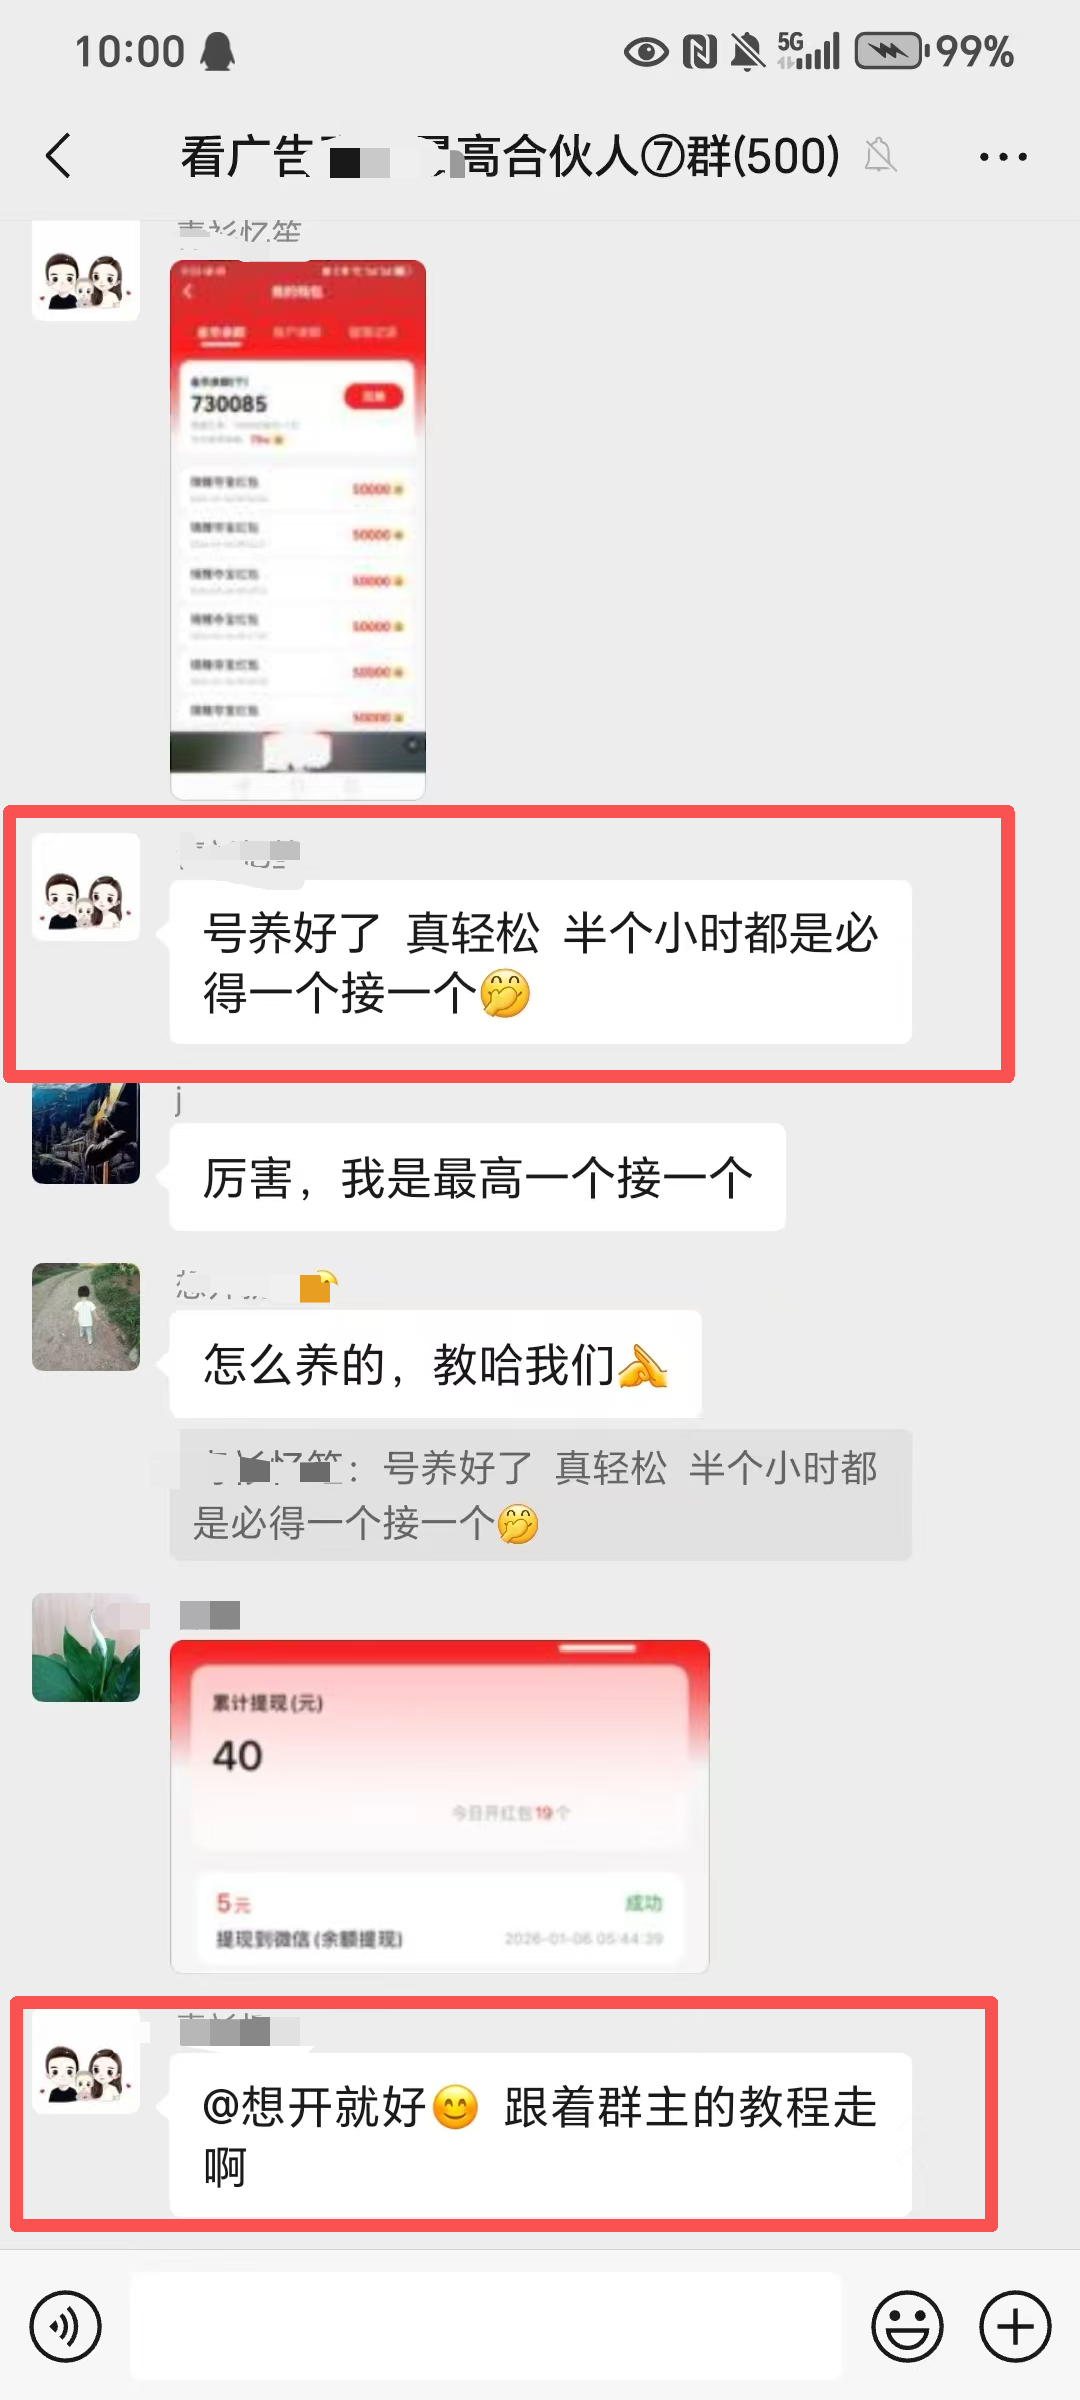Screen dimensions: 1080x2400
Task: Tap the couple cartoon avatar at the top
Action: pos(86,270)
